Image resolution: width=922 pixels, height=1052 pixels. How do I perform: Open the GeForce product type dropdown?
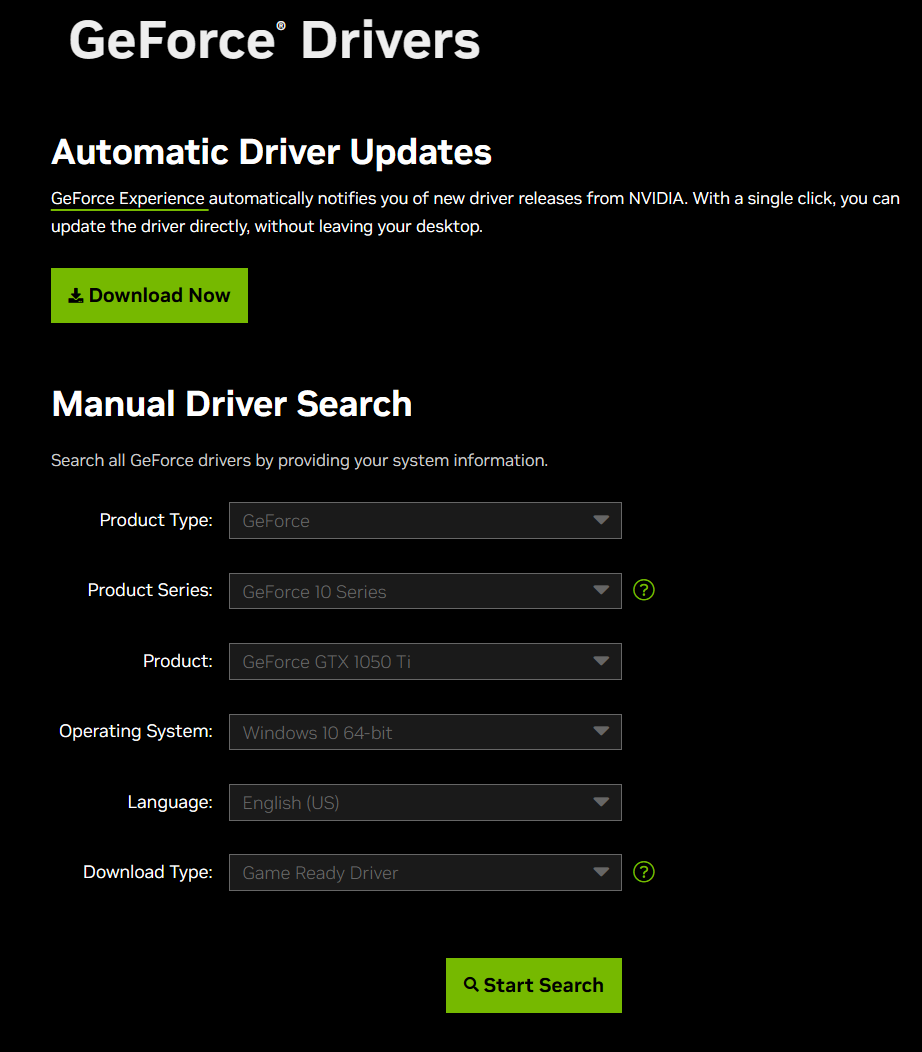click(x=424, y=520)
